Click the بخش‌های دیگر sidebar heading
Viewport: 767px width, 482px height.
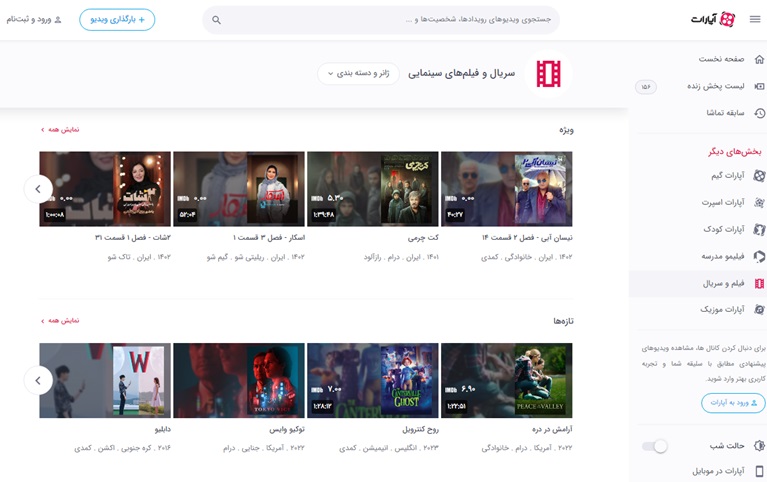pos(734,152)
